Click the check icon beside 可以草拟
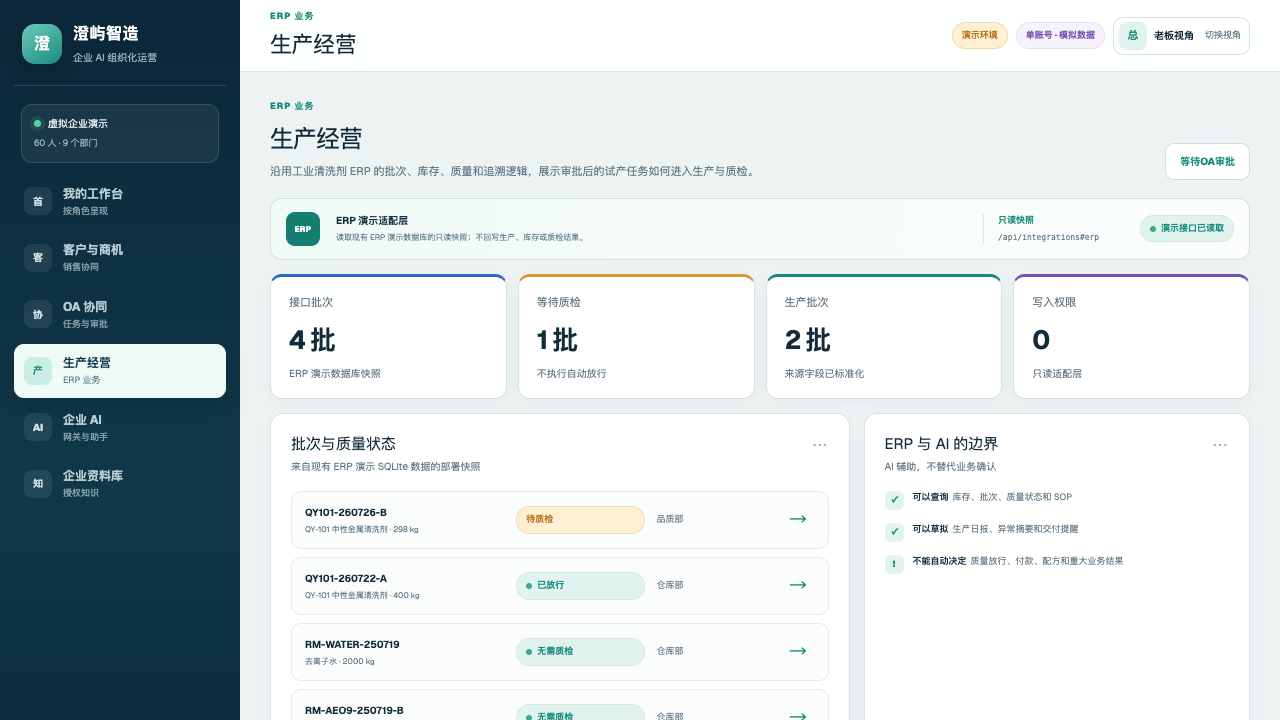This screenshot has width=1280, height=720. click(894, 532)
